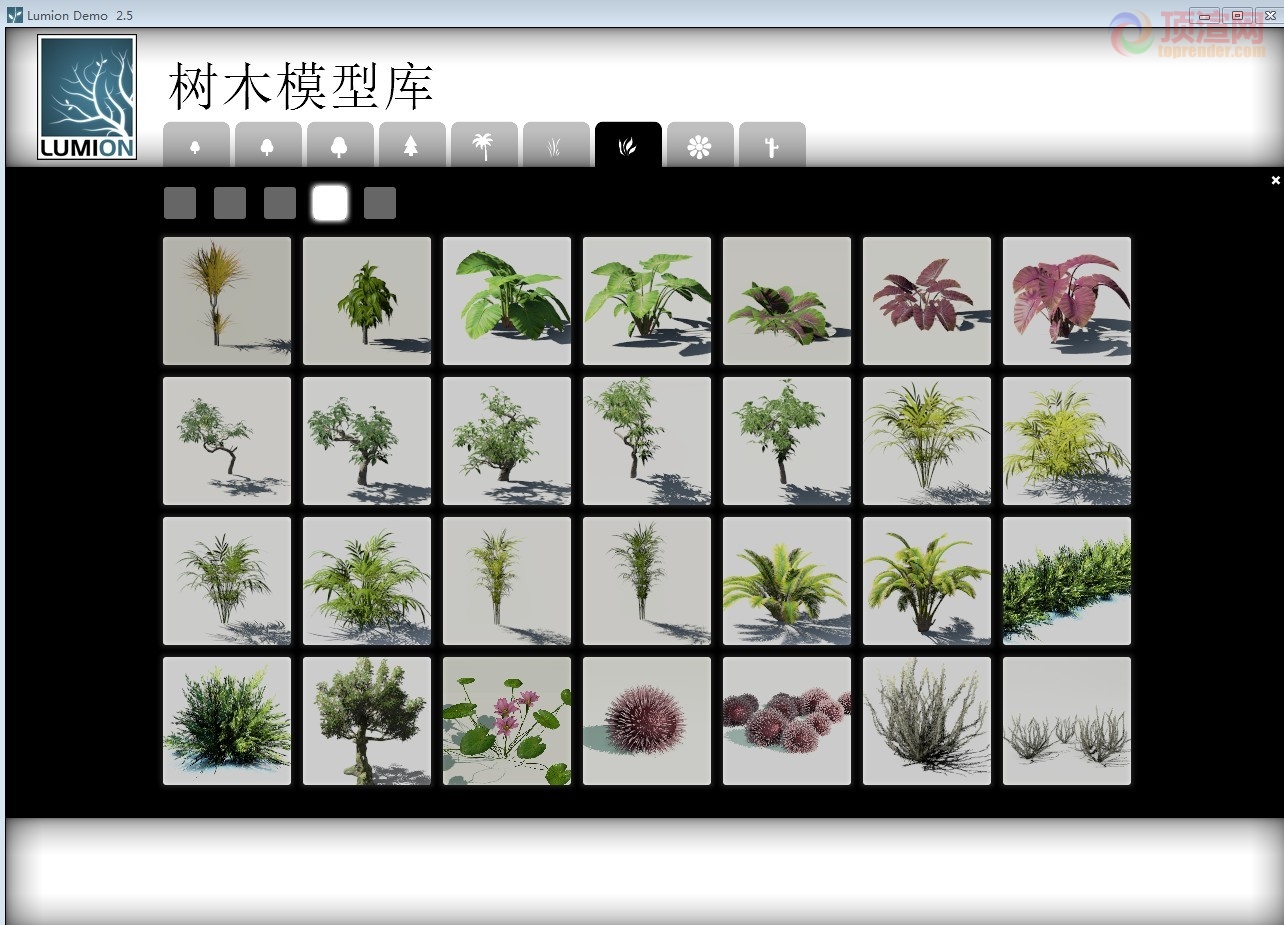Pick the tall slender crooked tree in second row
The image size is (1284, 925).
click(x=647, y=441)
